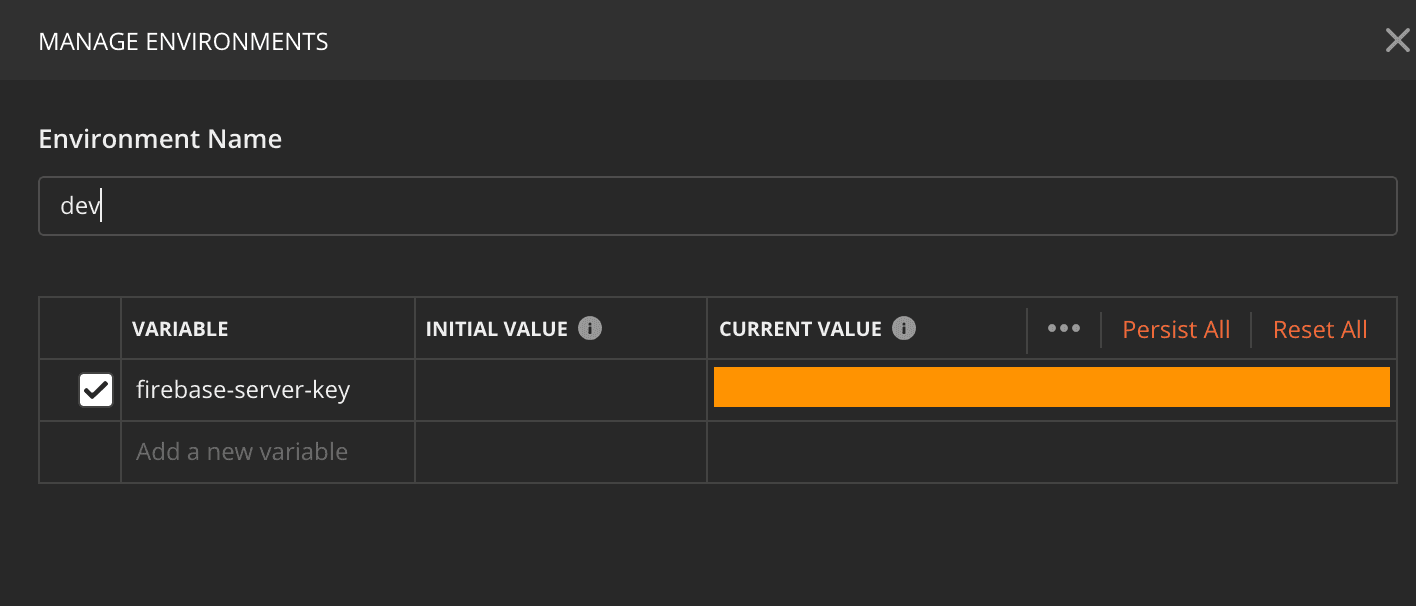Click the CURRENT VALUE column header text

pyautogui.click(x=800, y=329)
